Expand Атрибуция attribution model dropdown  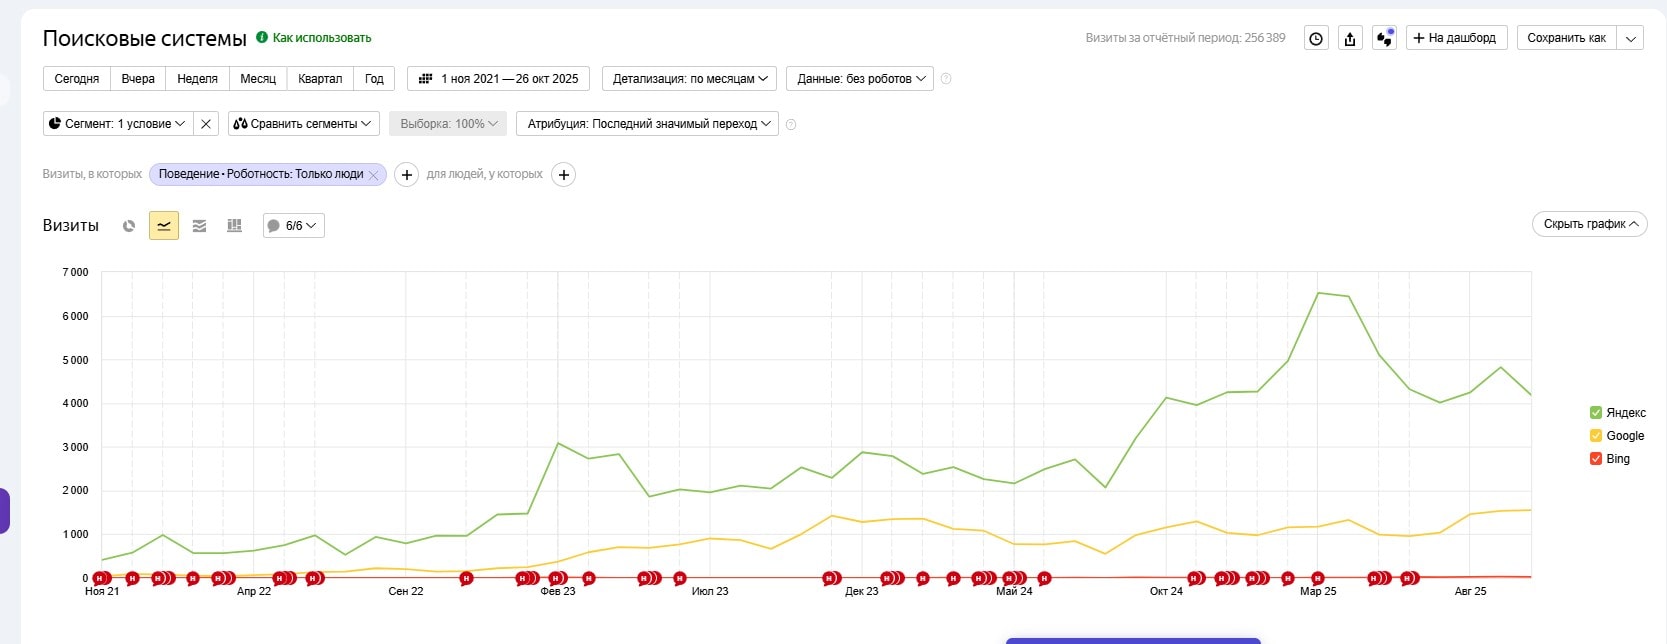tap(648, 124)
